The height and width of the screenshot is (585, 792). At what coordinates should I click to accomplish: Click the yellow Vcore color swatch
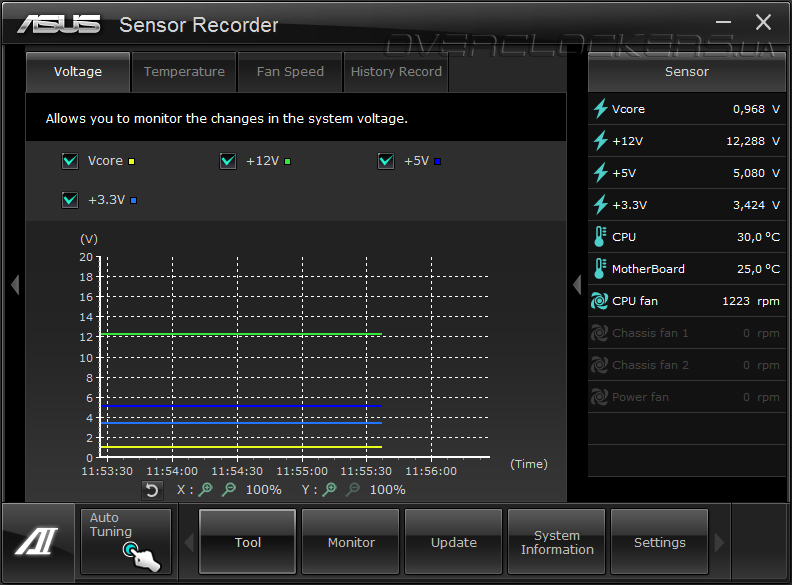coord(131,162)
